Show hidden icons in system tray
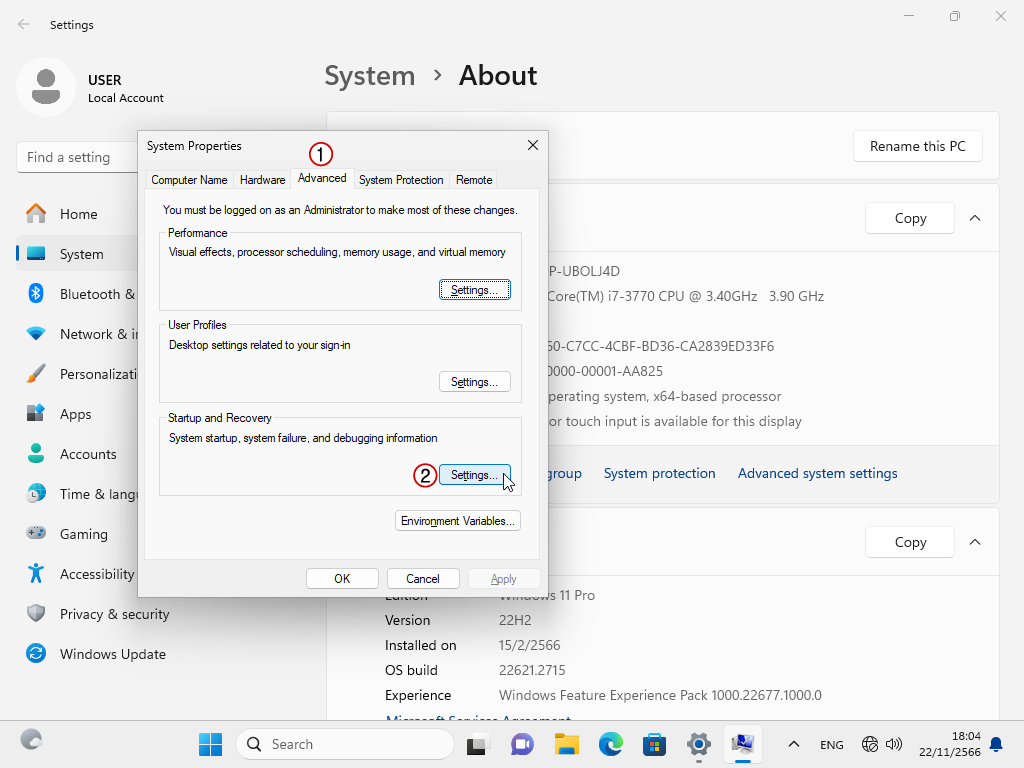1024x768 pixels. pyautogui.click(x=794, y=744)
